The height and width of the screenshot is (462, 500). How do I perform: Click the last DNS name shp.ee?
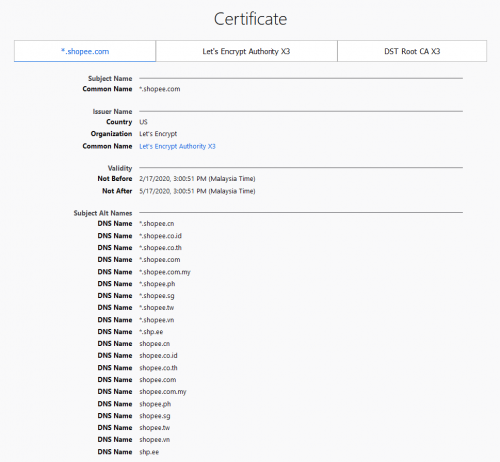(x=149, y=452)
